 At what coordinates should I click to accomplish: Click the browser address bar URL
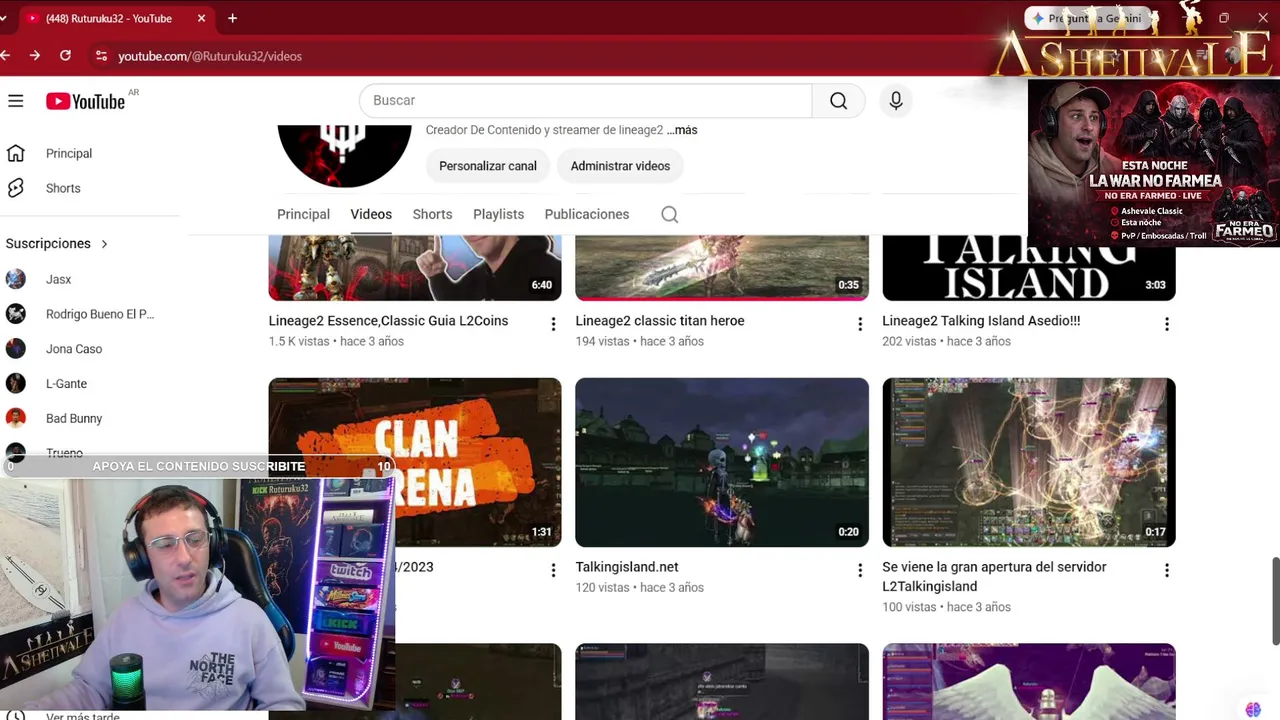click(210, 56)
